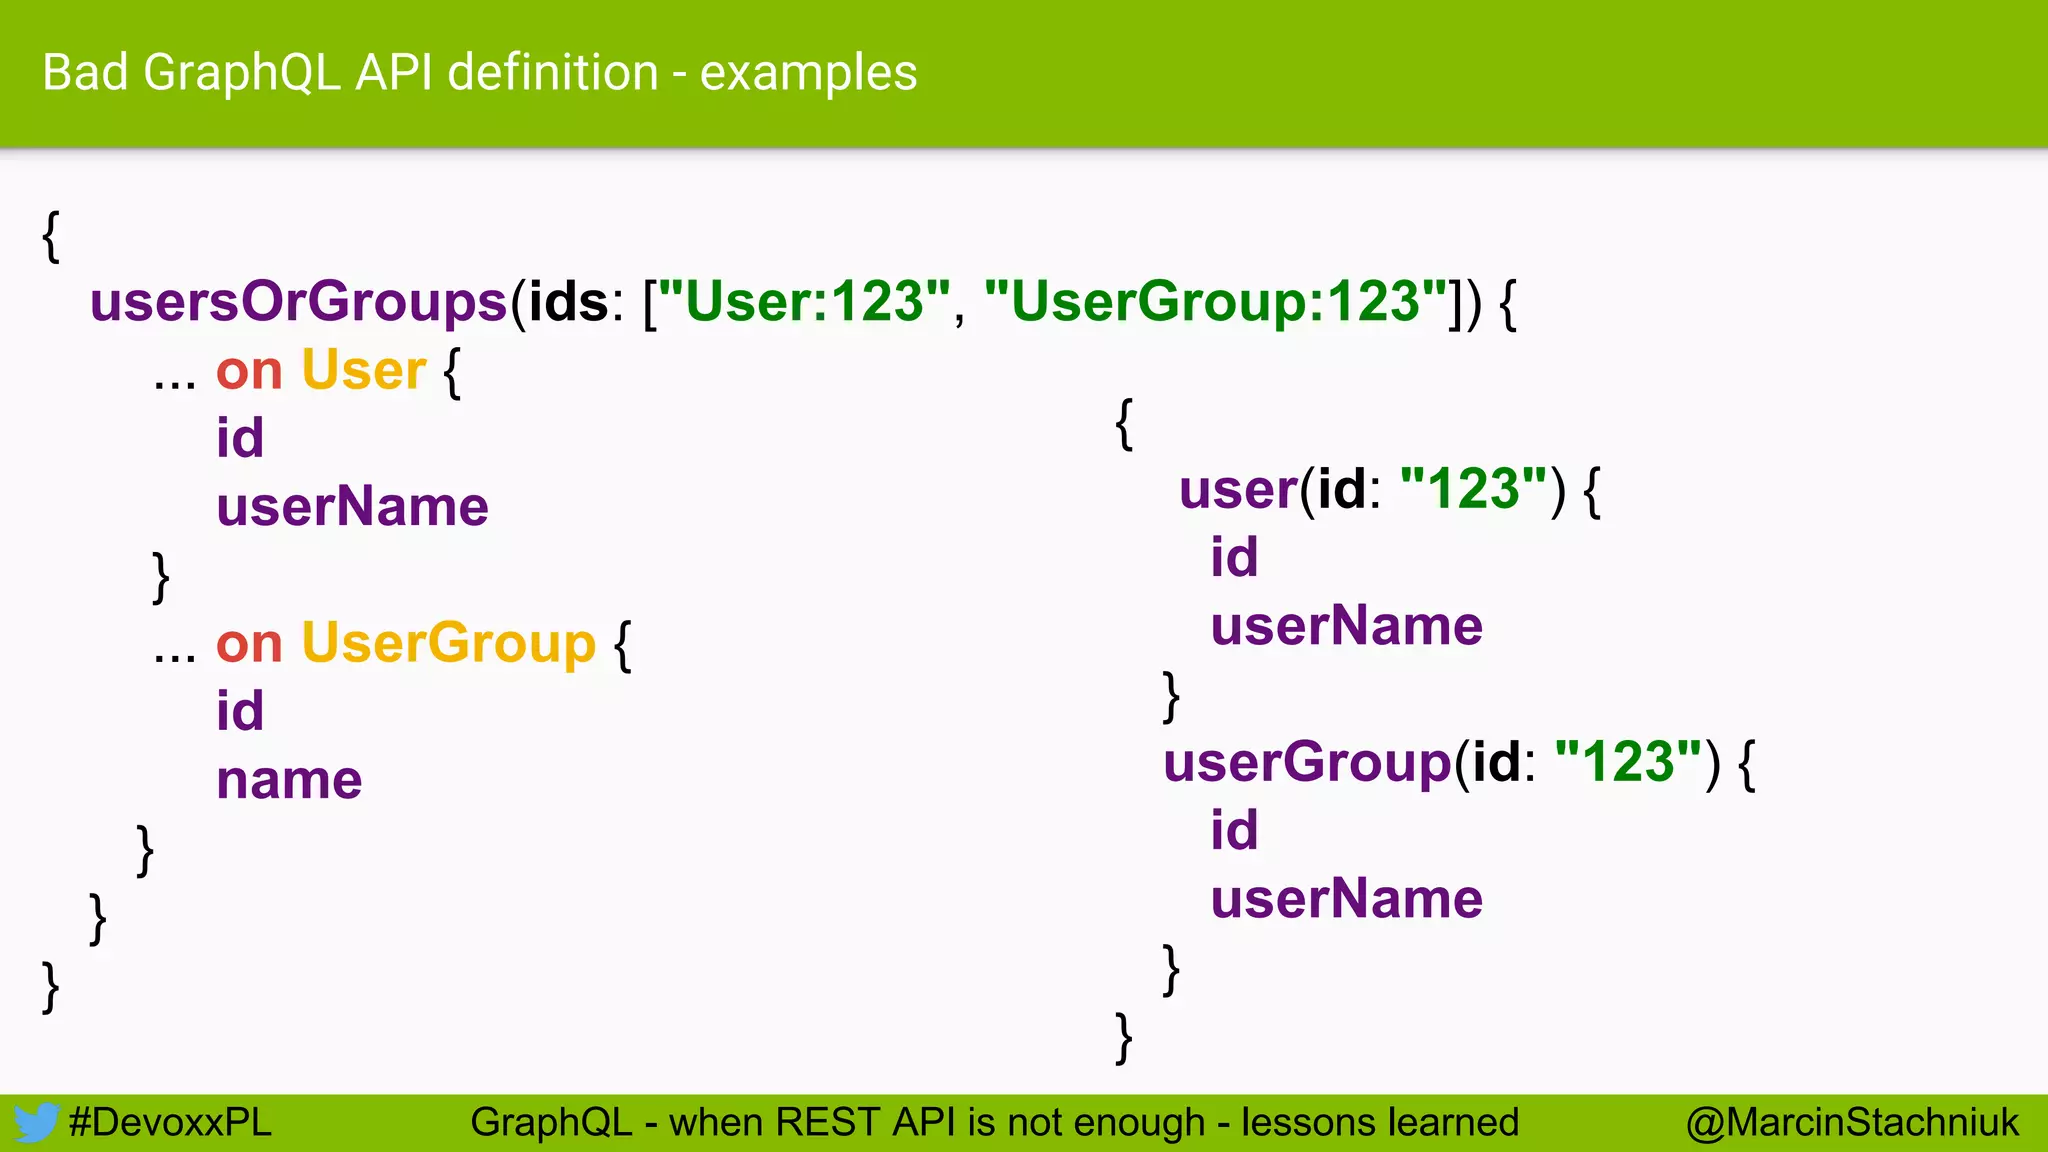Viewport: 2048px width, 1152px height.
Task: Click the @MarcinStachniuk handle in footer
Action: (x=1852, y=1122)
